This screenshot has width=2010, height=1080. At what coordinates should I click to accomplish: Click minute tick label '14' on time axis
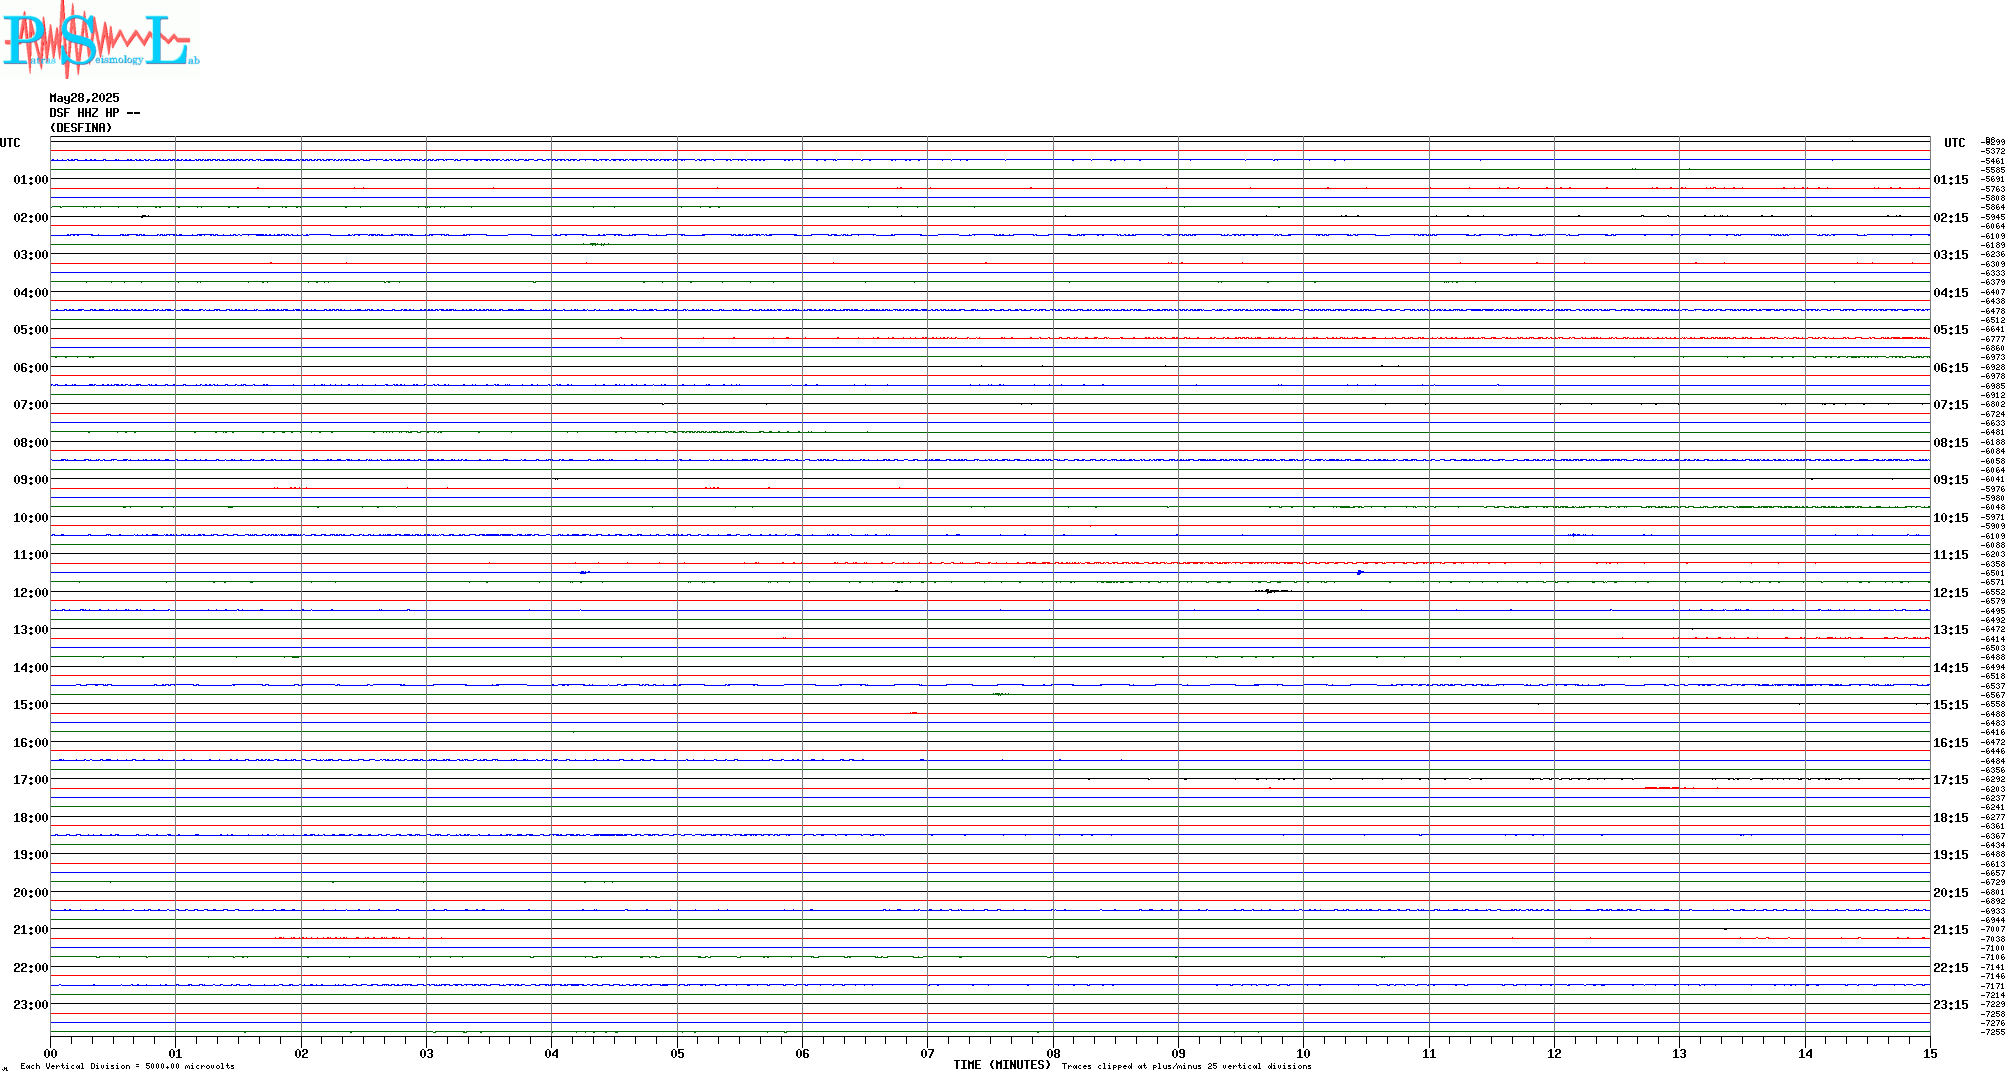coord(1806,1053)
